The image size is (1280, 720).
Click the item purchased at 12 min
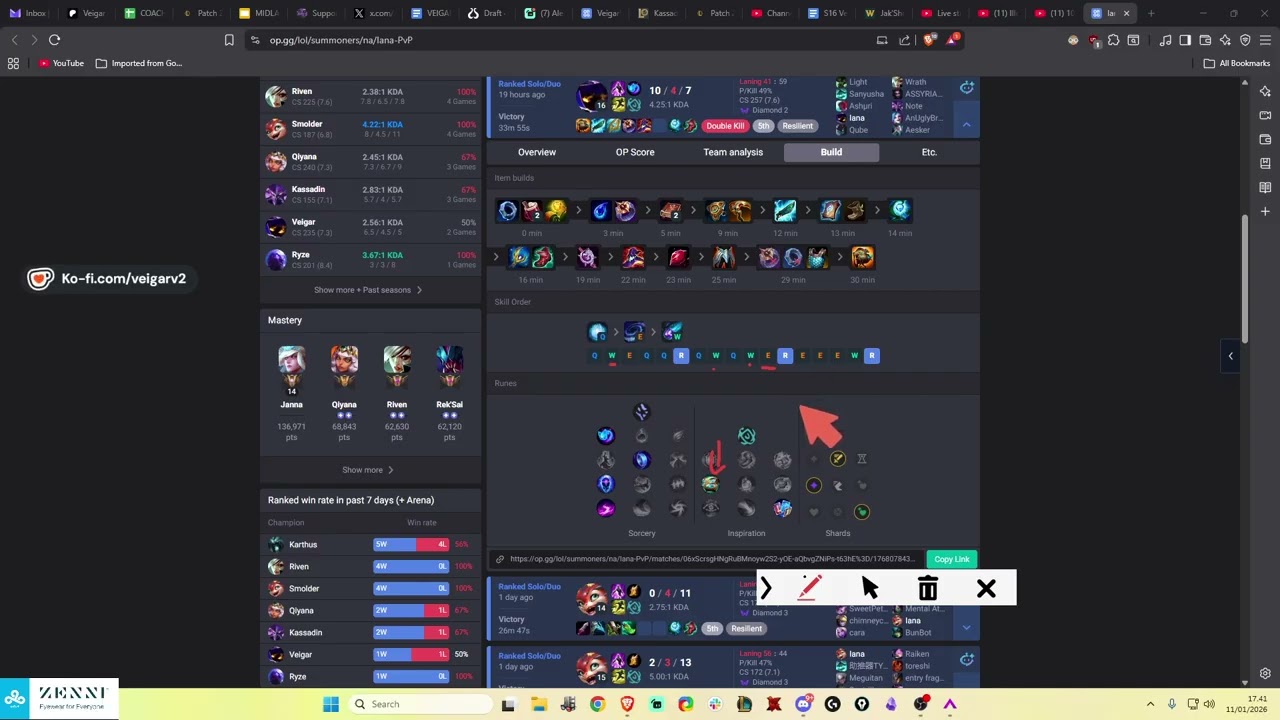[785, 210]
